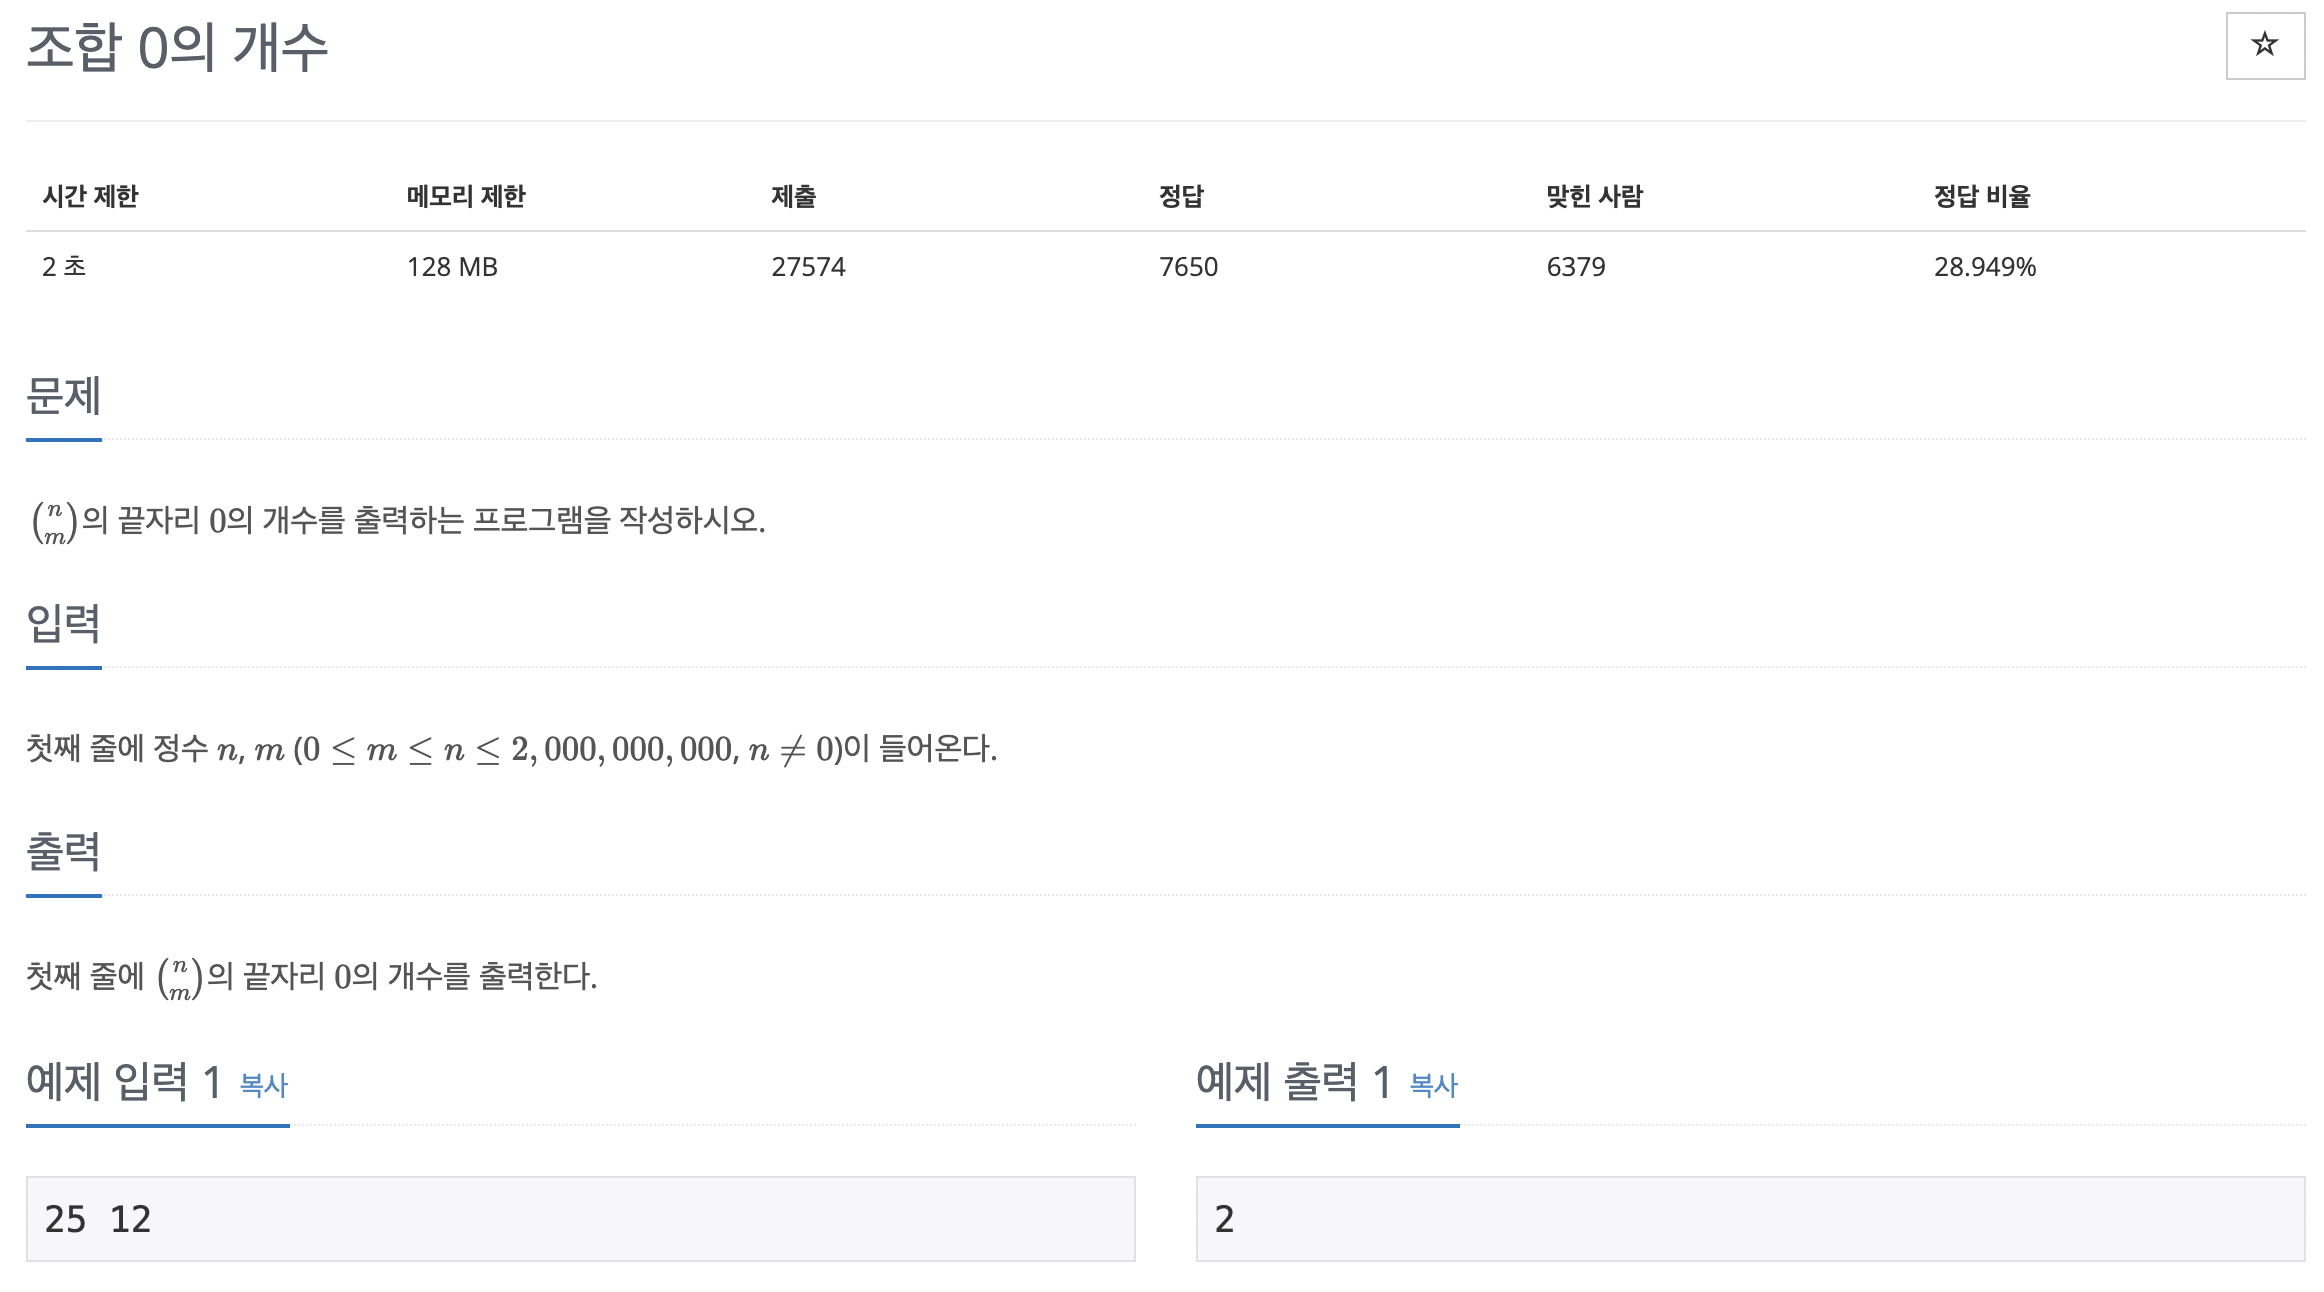Click the sample input box containing 25 12

click(580, 1219)
